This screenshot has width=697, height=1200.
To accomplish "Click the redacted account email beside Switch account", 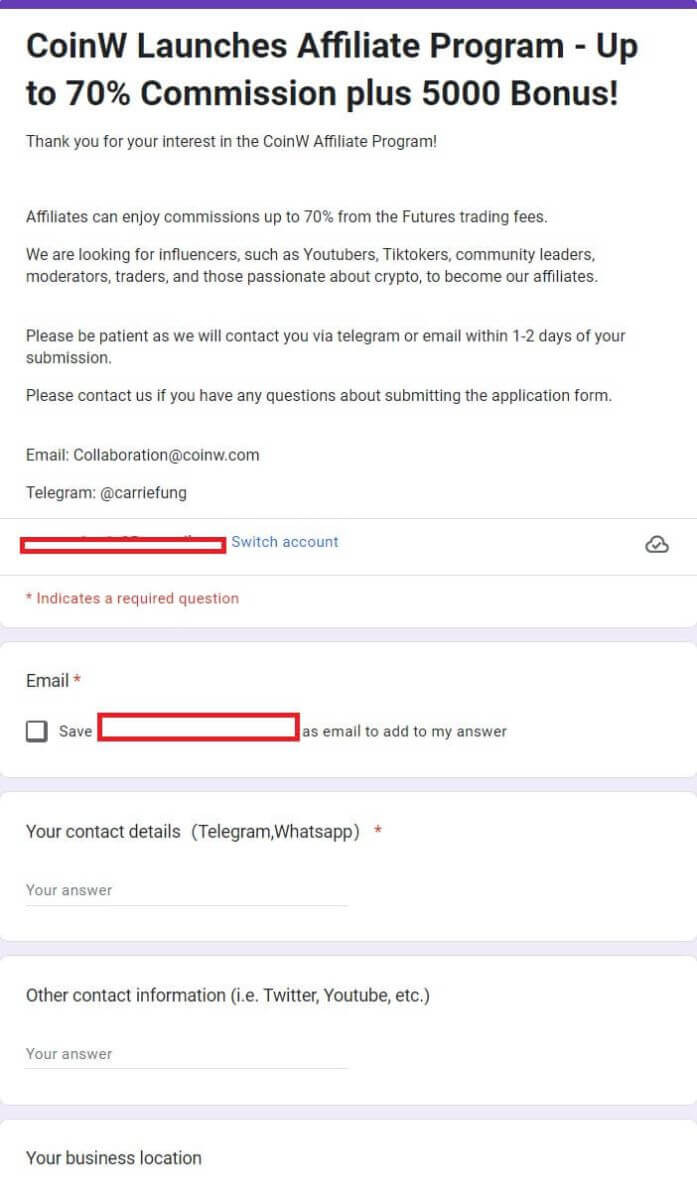I will click(x=123, y=544).
